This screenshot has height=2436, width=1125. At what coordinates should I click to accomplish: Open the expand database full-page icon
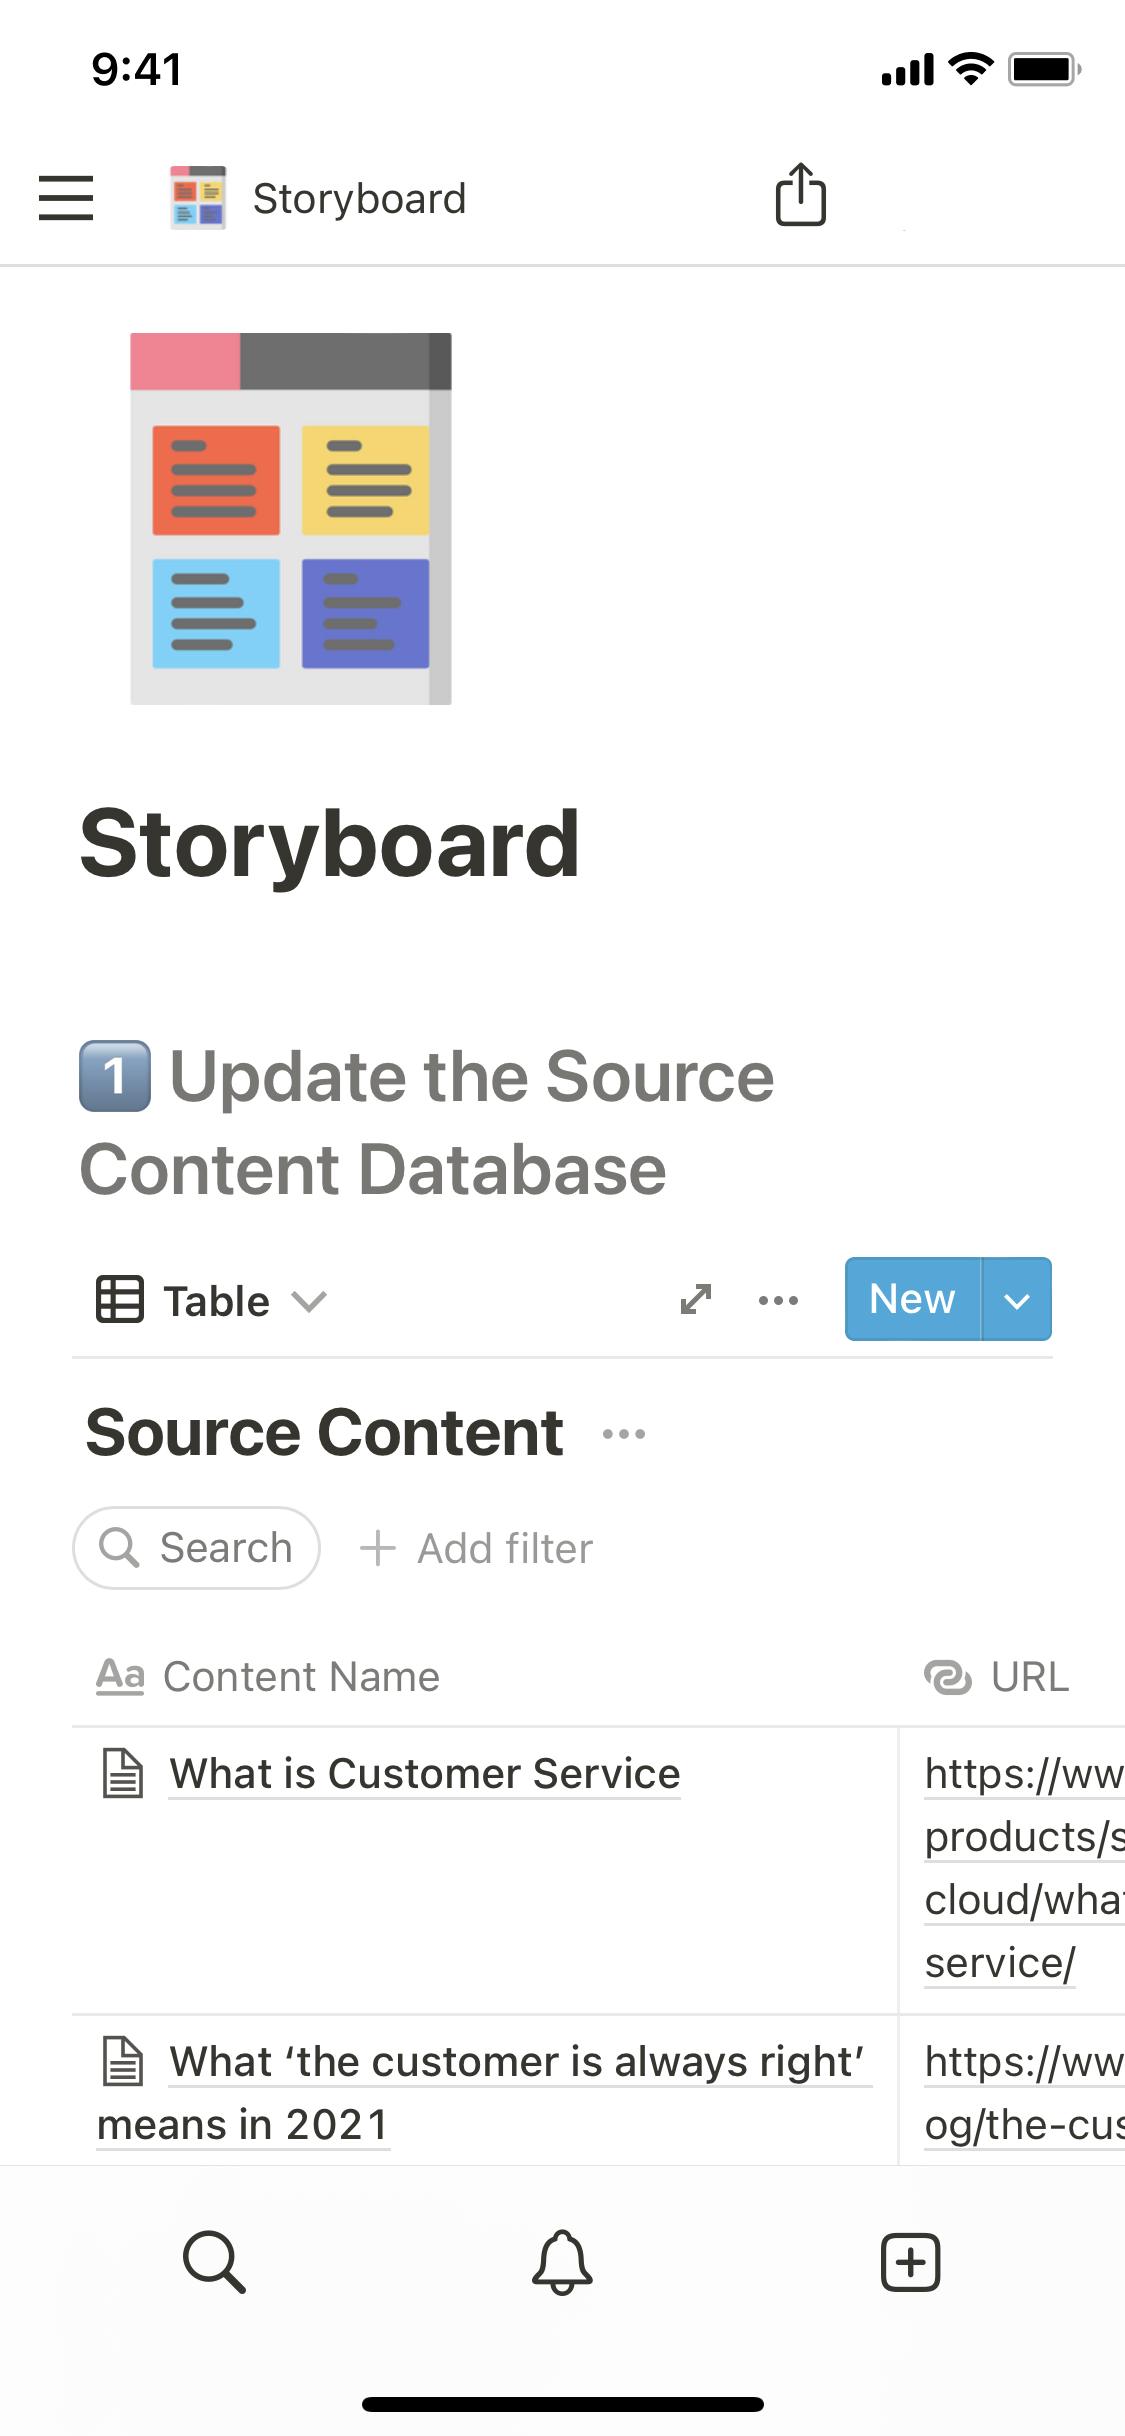tap(696, 1299)
